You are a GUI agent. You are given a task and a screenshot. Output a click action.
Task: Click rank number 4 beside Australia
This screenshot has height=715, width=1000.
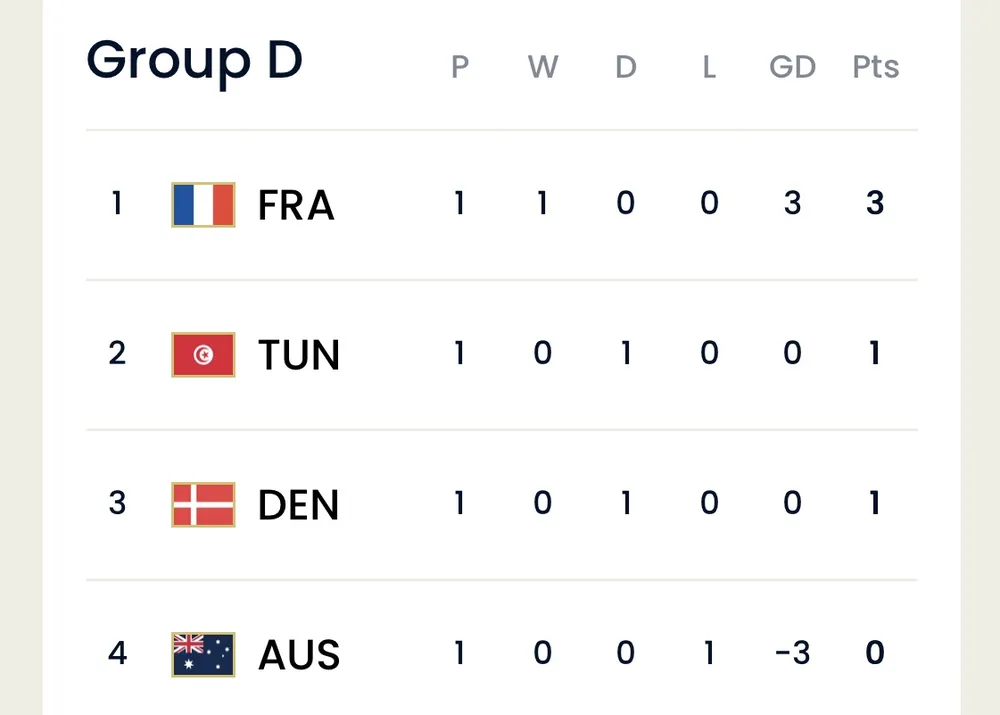117,654
